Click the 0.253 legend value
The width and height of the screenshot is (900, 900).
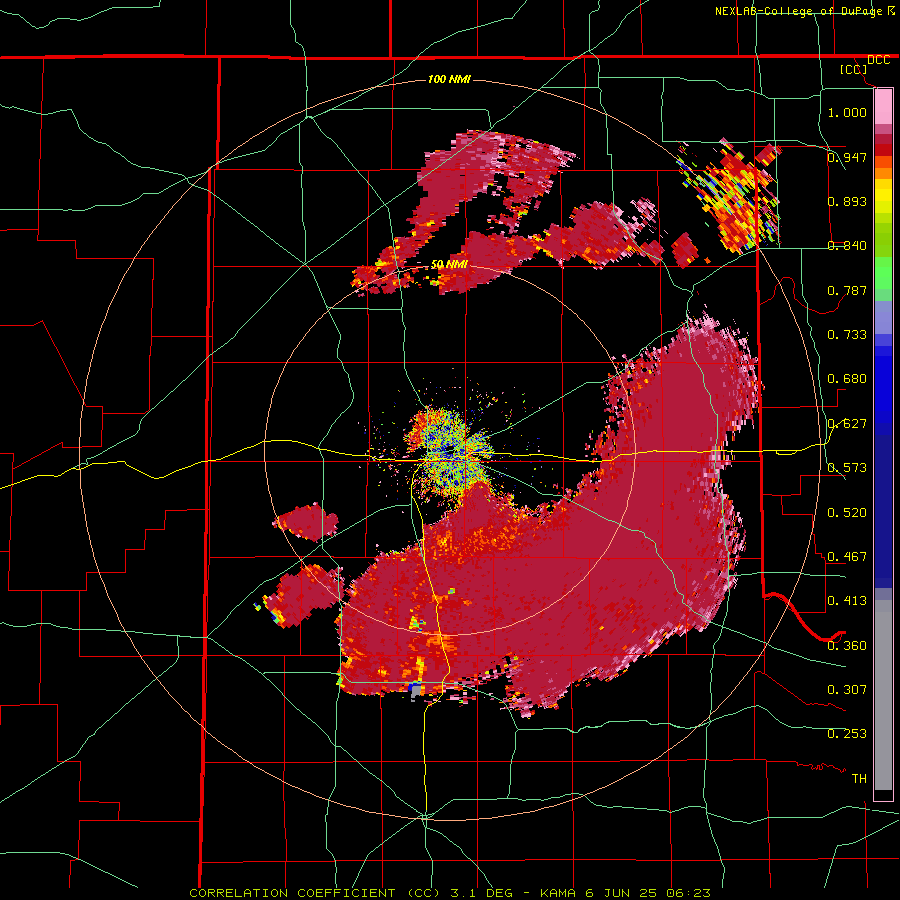[x=847, y=734]
